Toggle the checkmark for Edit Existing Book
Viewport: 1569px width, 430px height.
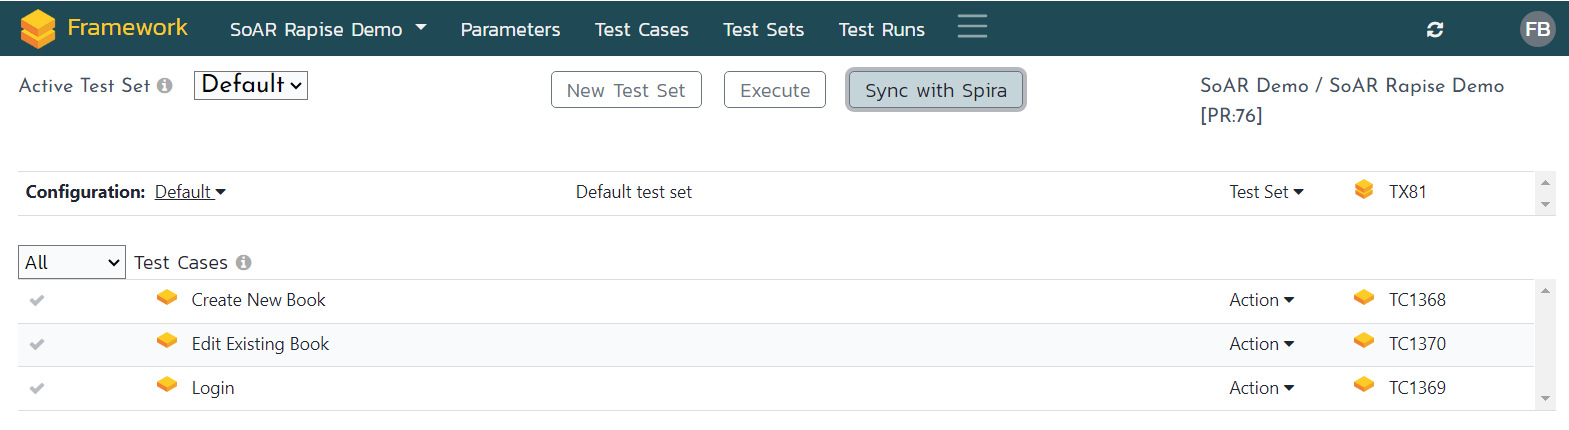pyautogui.click(x=37, y=344)
